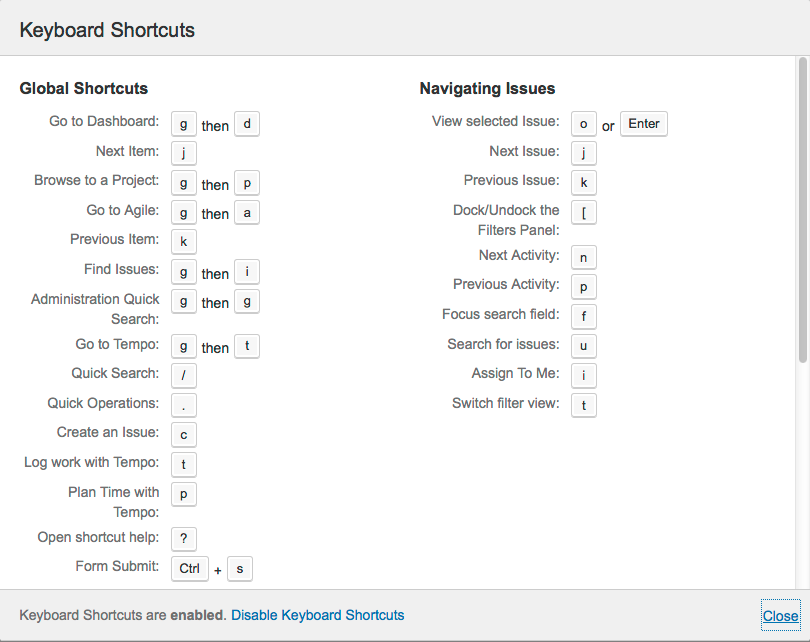Image resolution: width=810 pixels, height=642 pixels.
Task: Click the Disable Keyboard Shortcuts link
Action: pyautogui.click(x=317, y=615)
